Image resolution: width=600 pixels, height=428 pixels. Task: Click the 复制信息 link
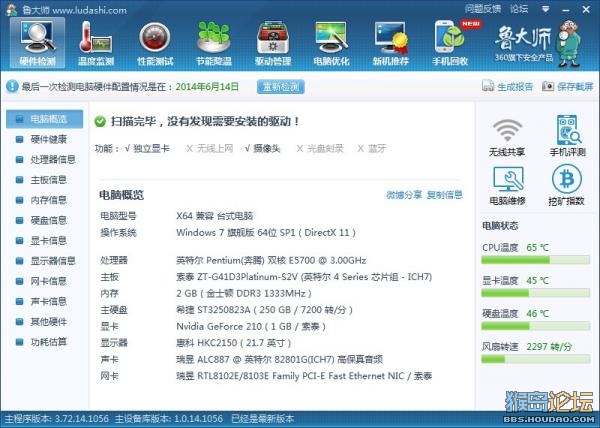point(445,195)
